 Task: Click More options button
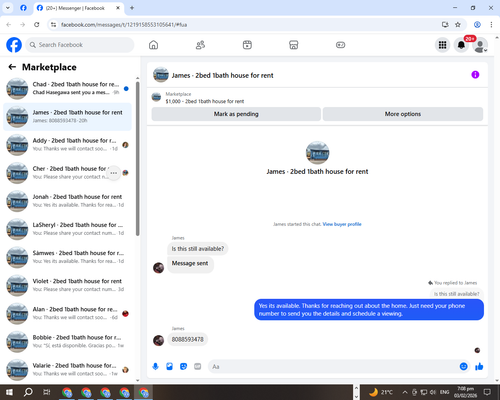pyautogui.click(x=403, y=114)
